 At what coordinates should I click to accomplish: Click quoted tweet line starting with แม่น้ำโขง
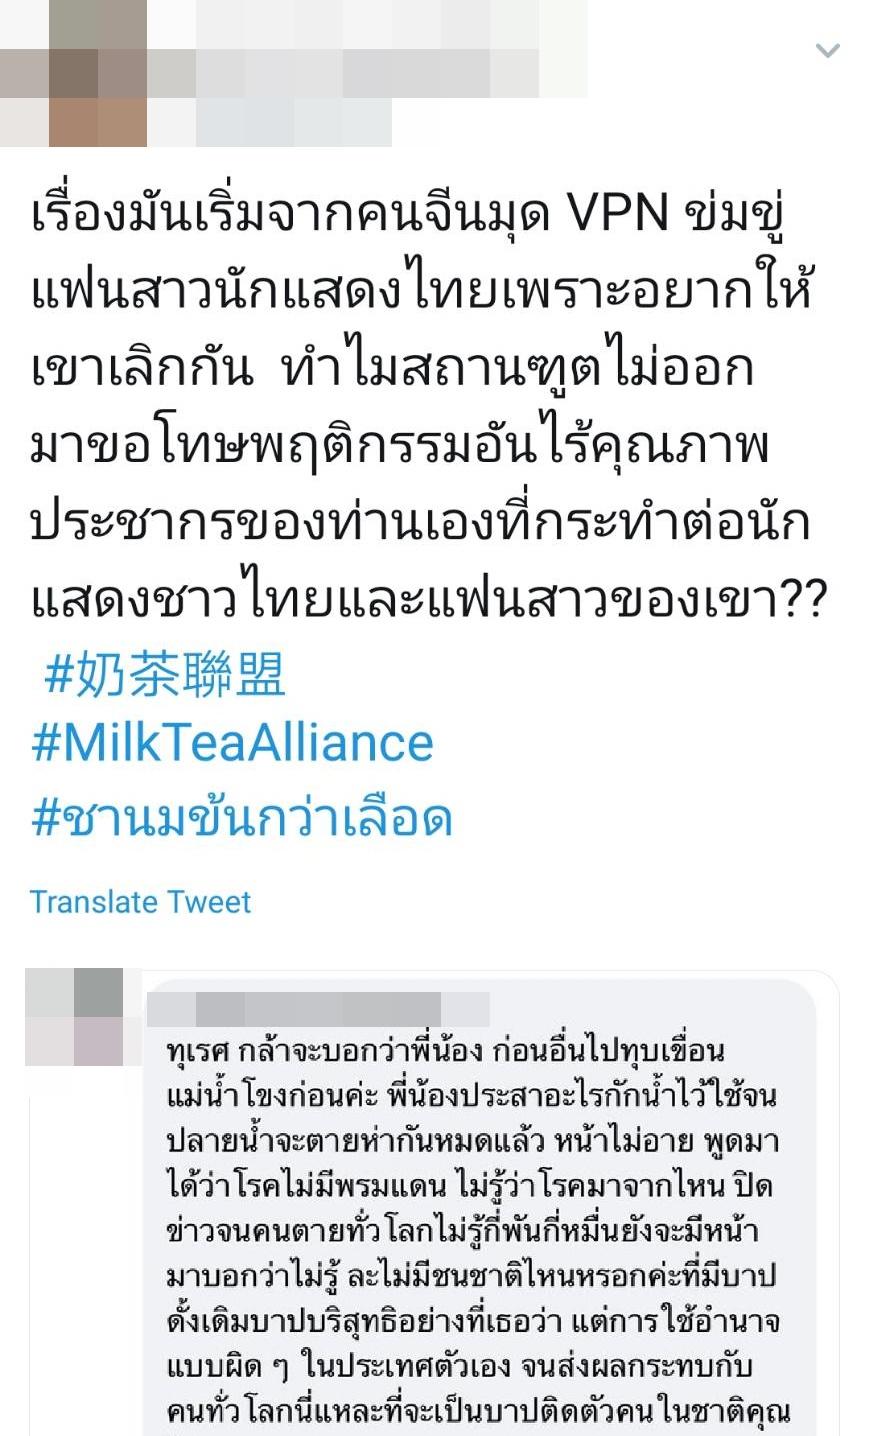point(470,1096)
